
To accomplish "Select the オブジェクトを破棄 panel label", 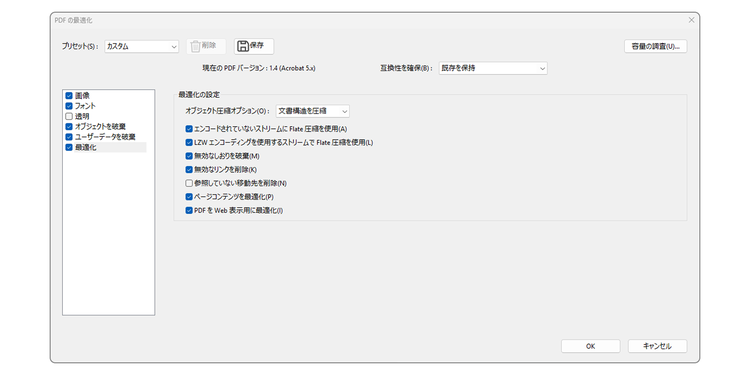I will click(100, 127).
